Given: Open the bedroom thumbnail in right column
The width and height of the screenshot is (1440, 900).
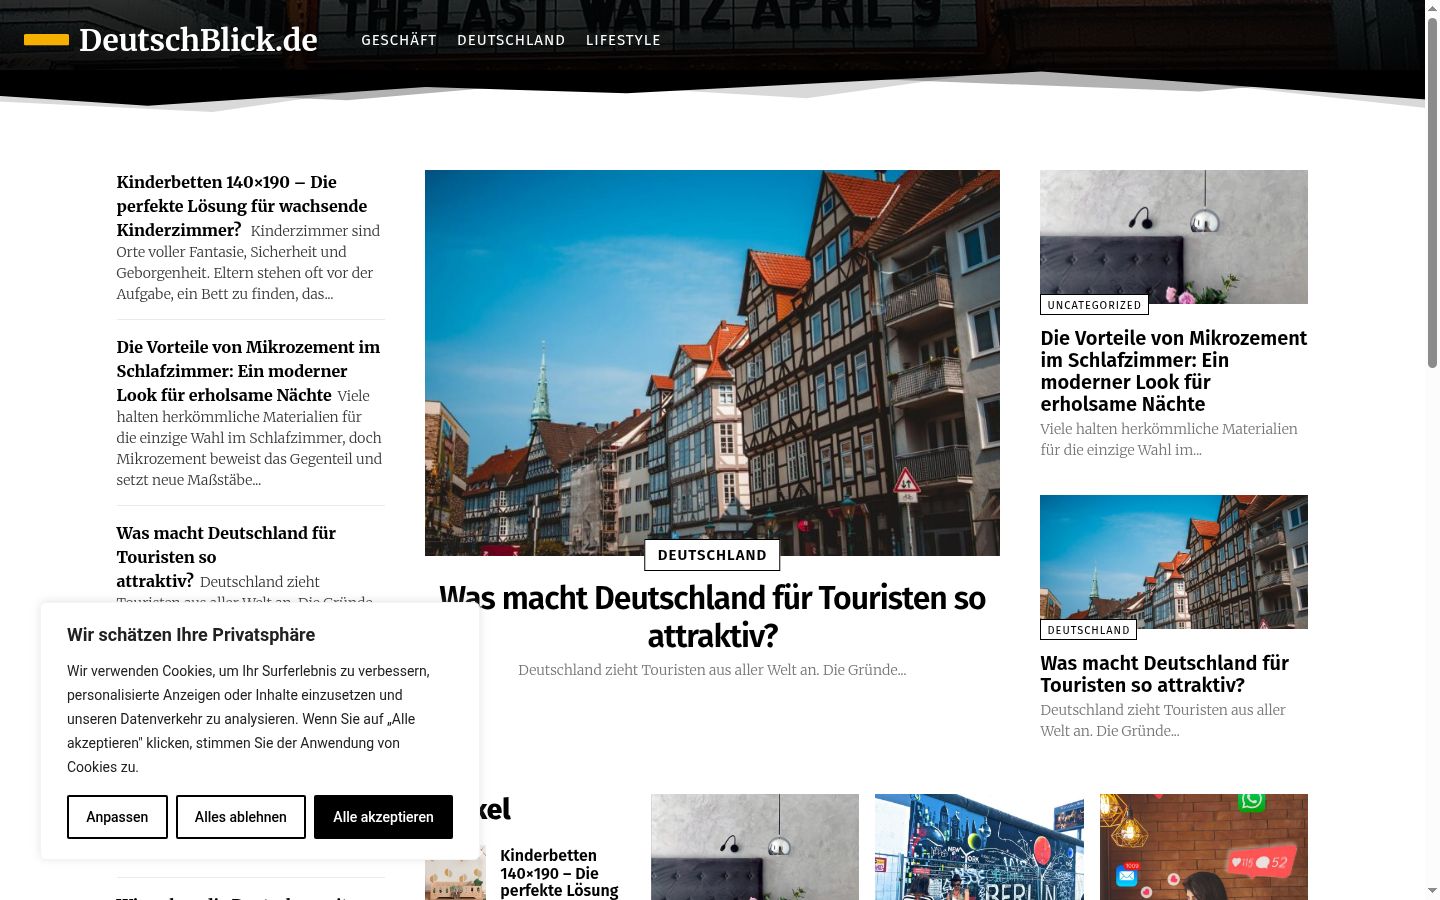Looking at the screenshot, I should (x=1174, y=237).
